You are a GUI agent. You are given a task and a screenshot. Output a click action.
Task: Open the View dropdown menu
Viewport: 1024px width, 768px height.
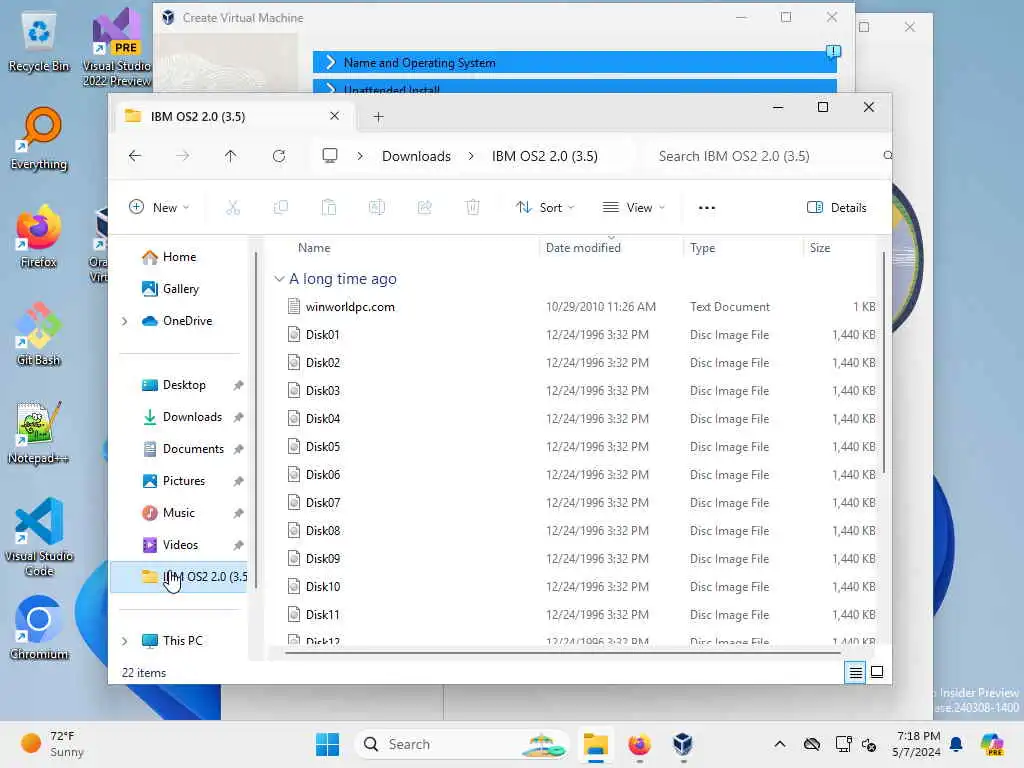click(633, 208)
